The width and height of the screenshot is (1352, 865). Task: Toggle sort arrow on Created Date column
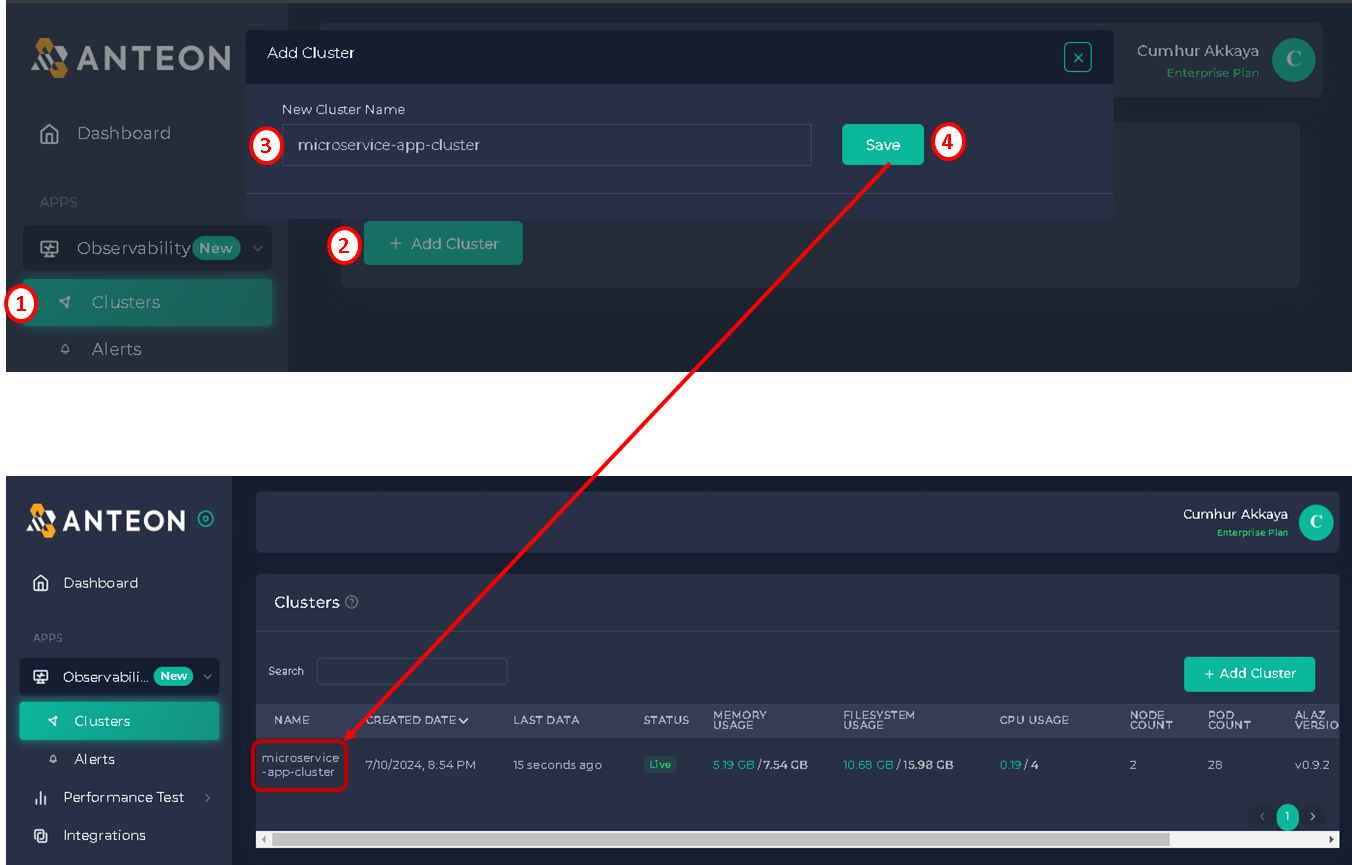click(464, 720)
